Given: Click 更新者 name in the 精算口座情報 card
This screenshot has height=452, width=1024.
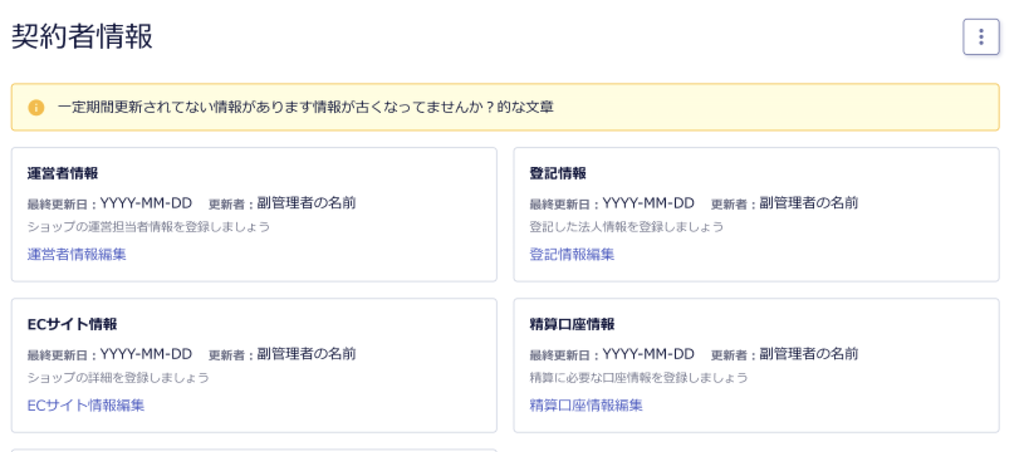Looking at the screenshot, I should [x=808, y=354].
